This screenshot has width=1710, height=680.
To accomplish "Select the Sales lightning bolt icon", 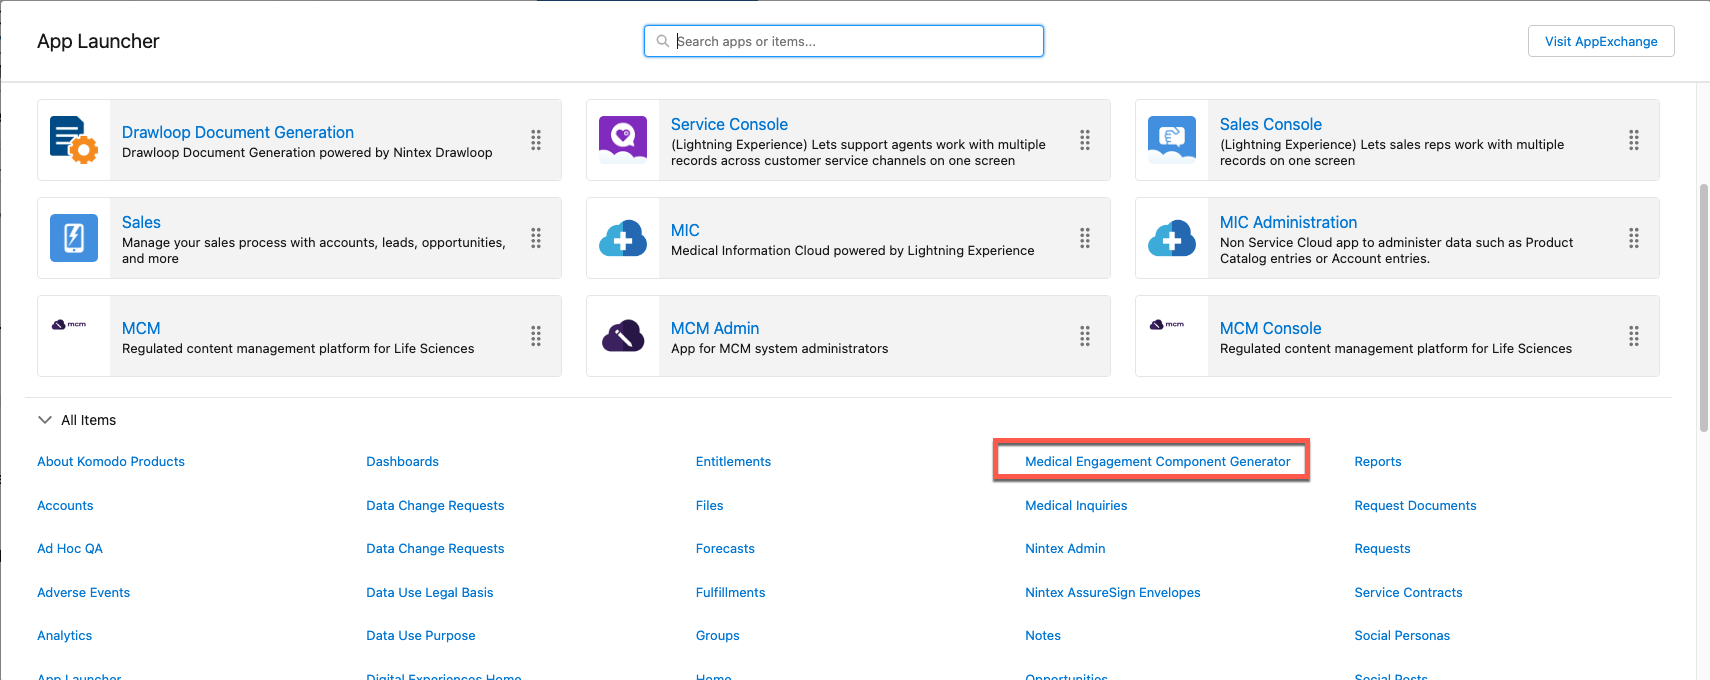I will click(73, 238).
